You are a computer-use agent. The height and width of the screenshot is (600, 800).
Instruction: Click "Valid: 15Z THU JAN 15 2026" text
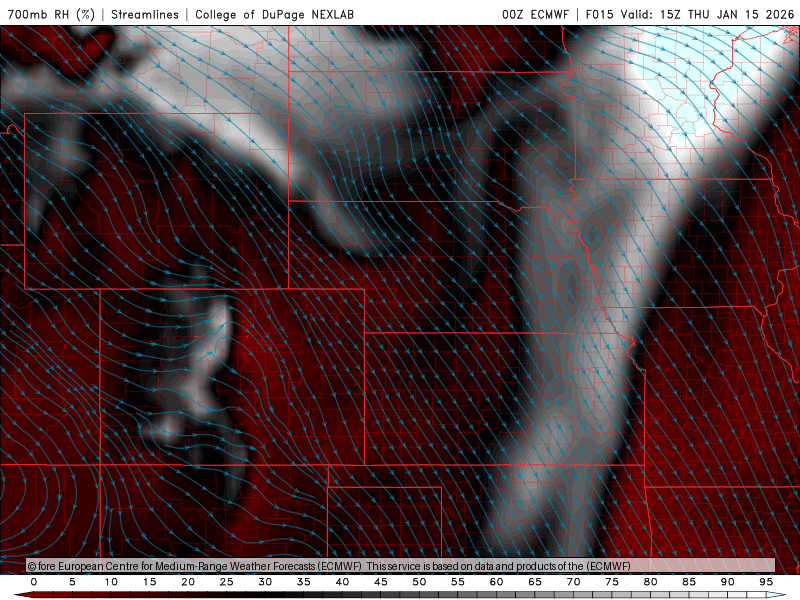click(707, 14)
